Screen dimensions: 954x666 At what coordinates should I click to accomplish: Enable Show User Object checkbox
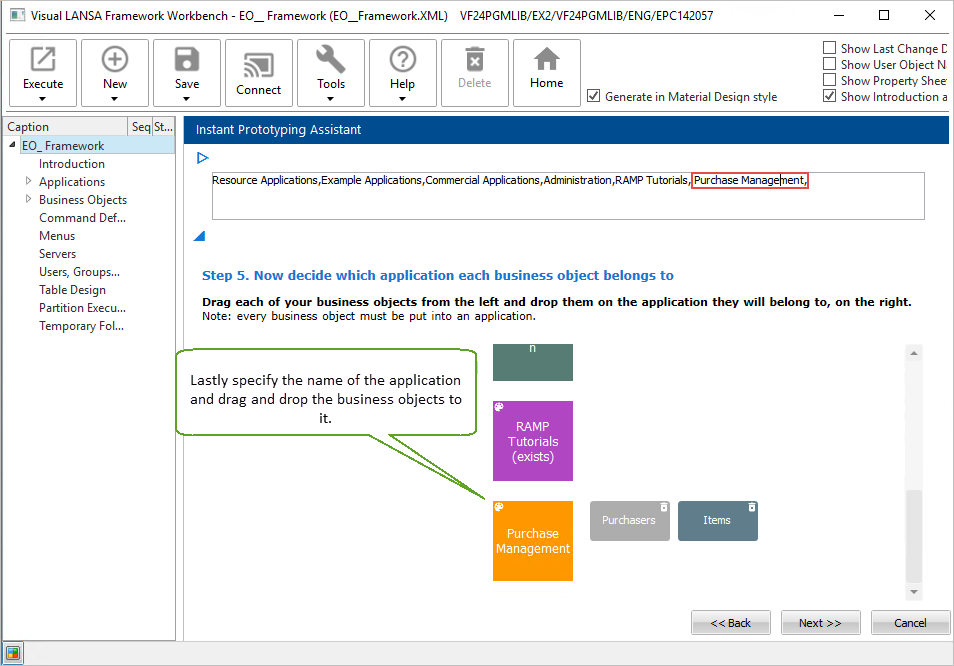pyautogui.click(x=829, y=64)
